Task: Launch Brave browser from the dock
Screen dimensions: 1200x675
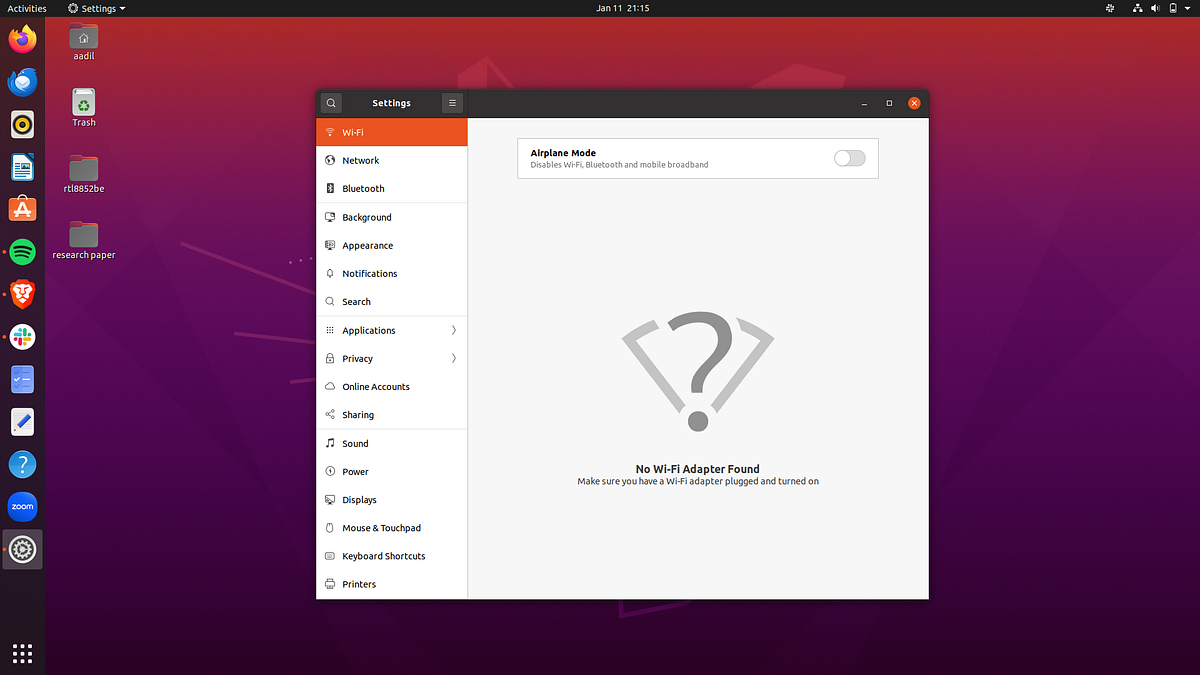Action: point(22,294)
